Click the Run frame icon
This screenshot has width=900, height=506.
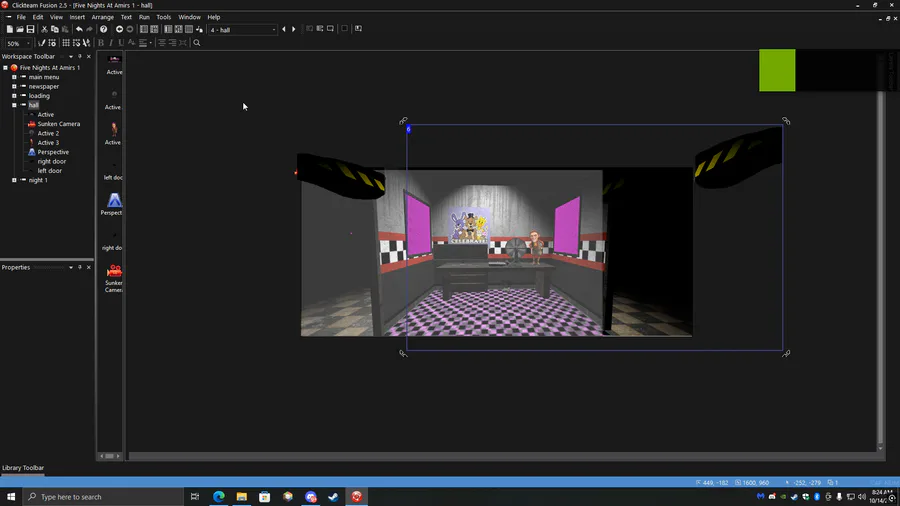click(x=330, y=29)
